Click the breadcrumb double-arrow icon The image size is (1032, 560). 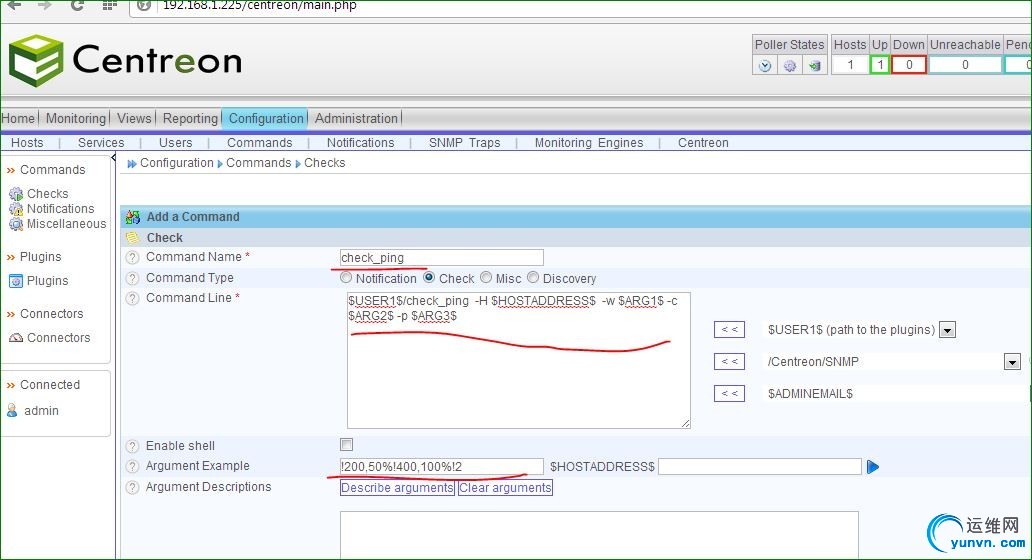click(132, 163)
